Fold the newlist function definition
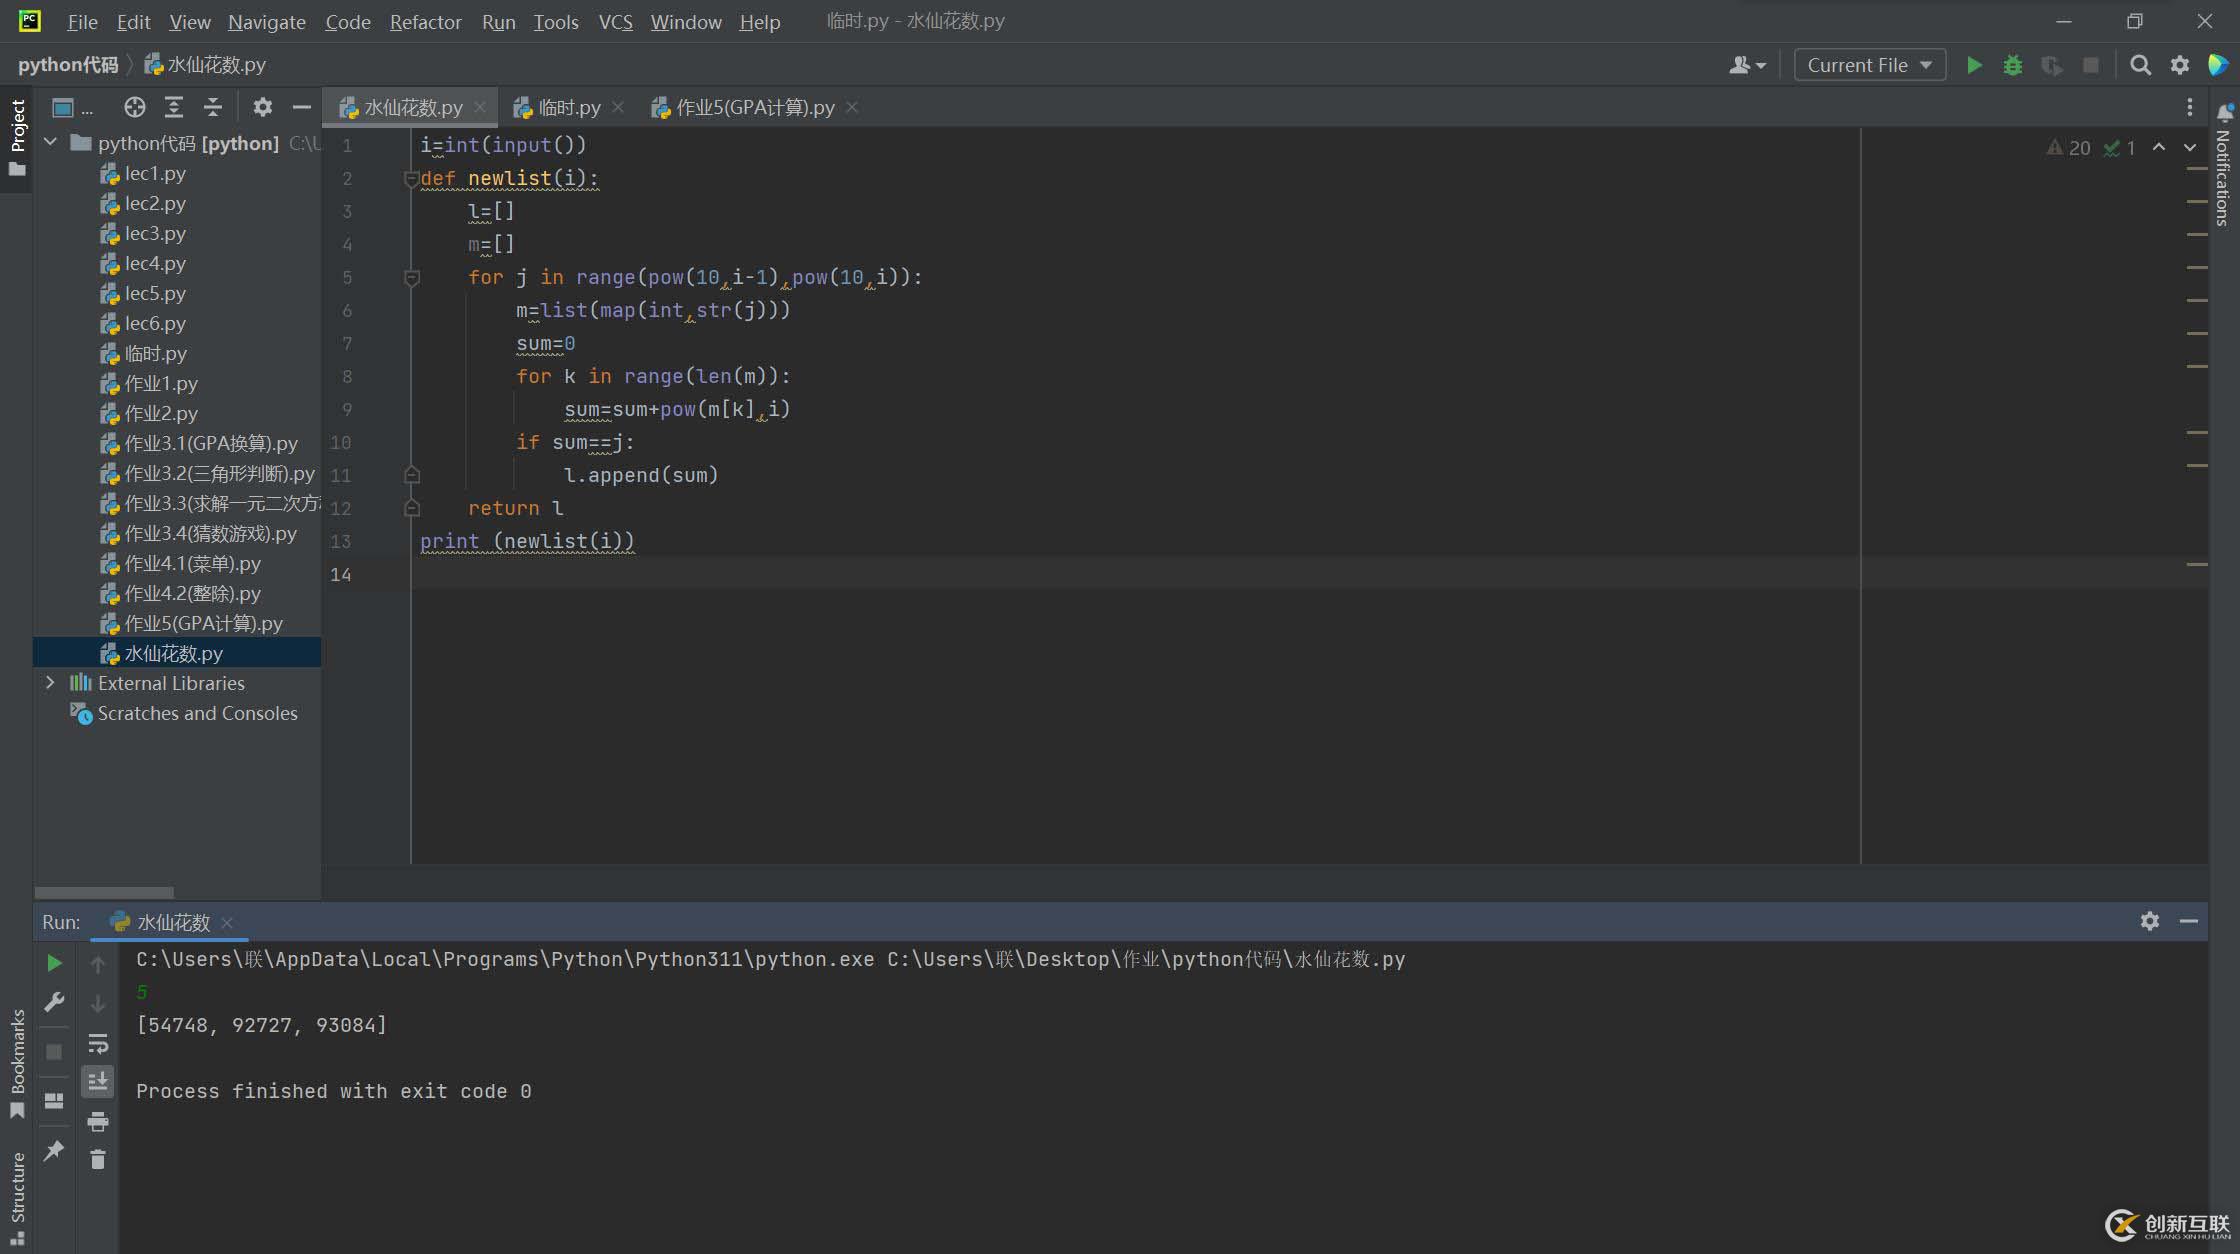2240x1254 pixels. pyautogui.click(x=411, y=179)
